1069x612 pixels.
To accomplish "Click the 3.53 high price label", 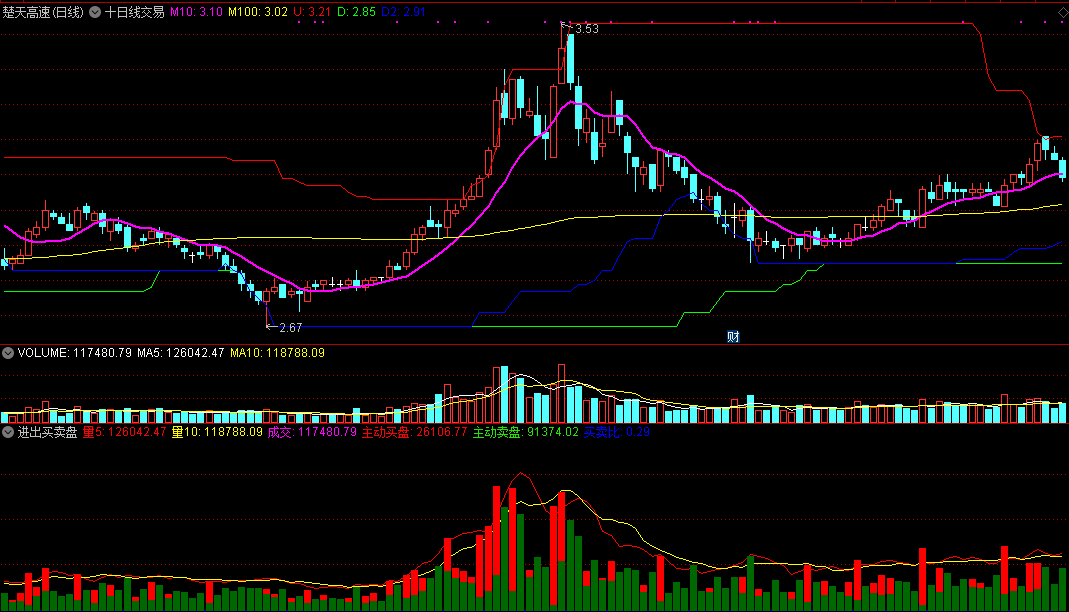I will point(587,29).
